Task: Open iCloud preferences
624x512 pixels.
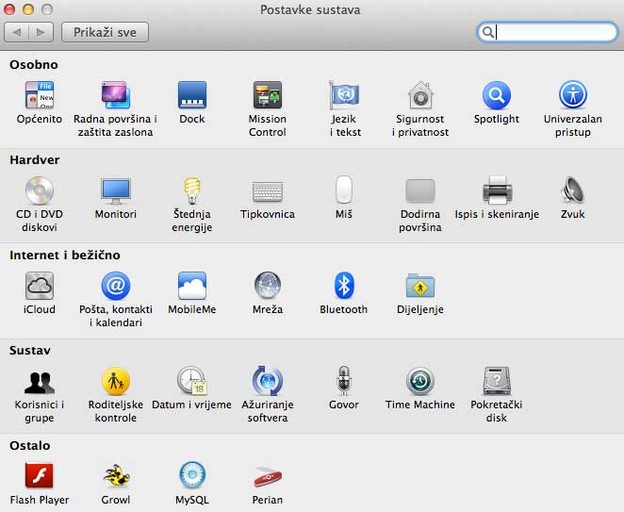Action: click(39, 286)
